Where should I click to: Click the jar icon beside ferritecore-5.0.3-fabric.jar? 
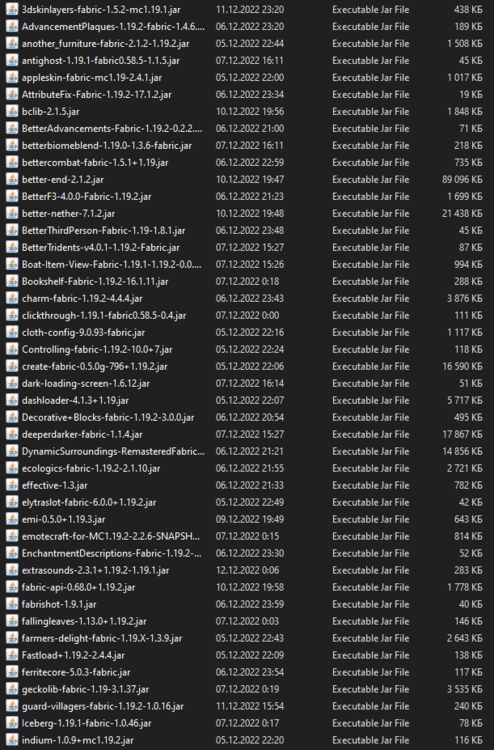[12, 672]
